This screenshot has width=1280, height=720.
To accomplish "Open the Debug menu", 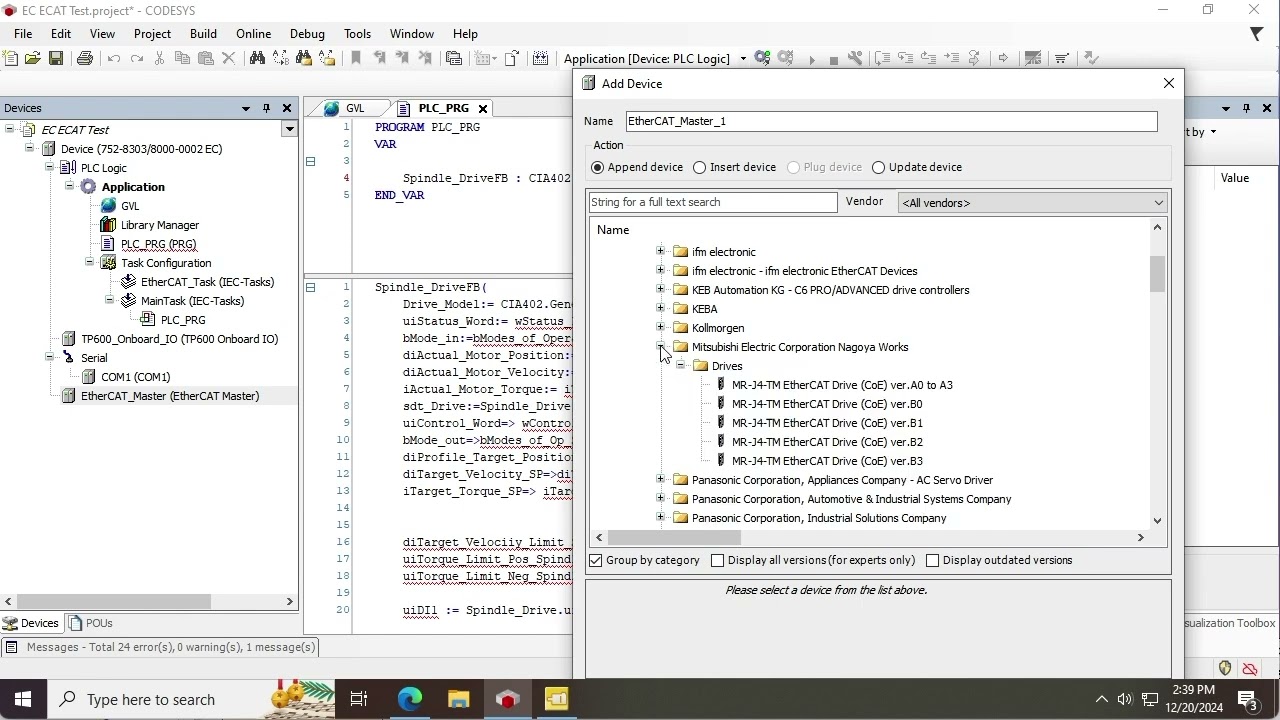I will pyautogui.click(x=307, y=33).
